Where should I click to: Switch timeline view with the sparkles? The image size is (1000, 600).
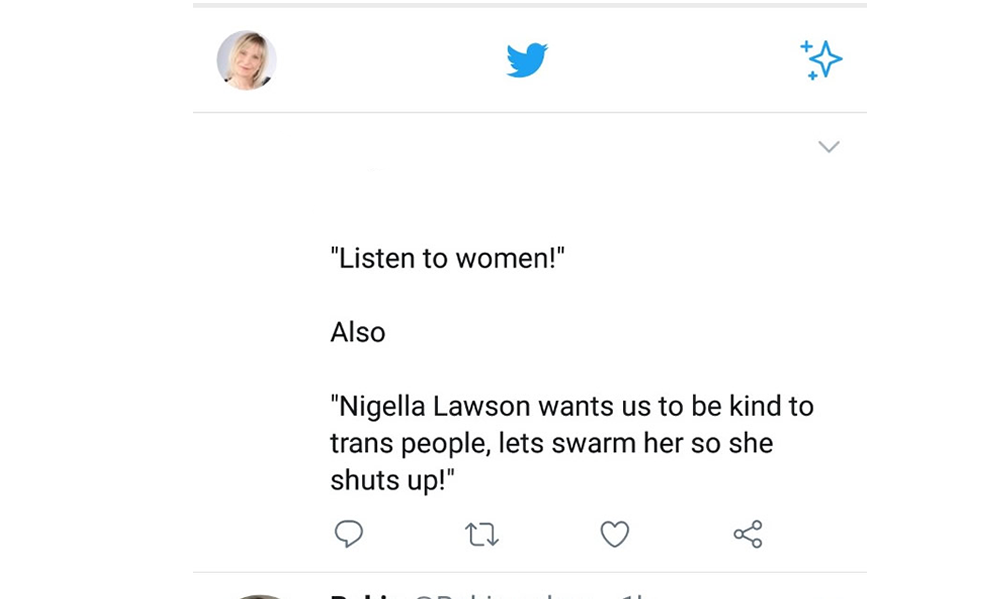821,60
